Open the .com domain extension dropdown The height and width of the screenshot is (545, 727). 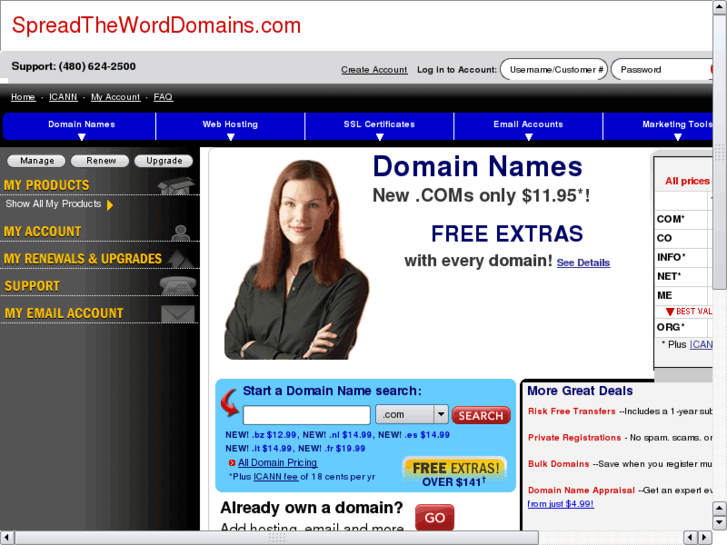pyautogui.click(x=412, y=415)
